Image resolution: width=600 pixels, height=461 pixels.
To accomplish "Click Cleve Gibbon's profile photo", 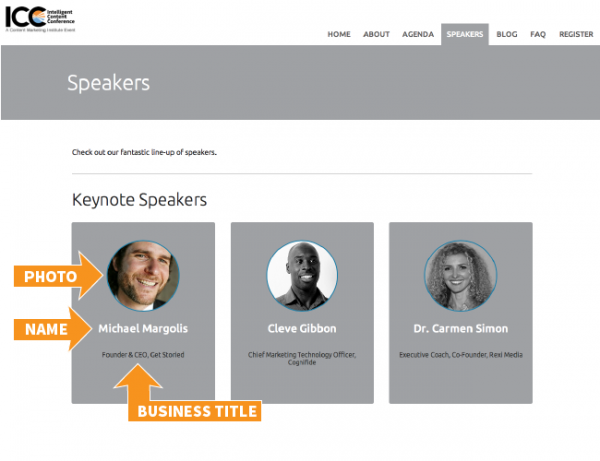I will click(x=302, y=275).
